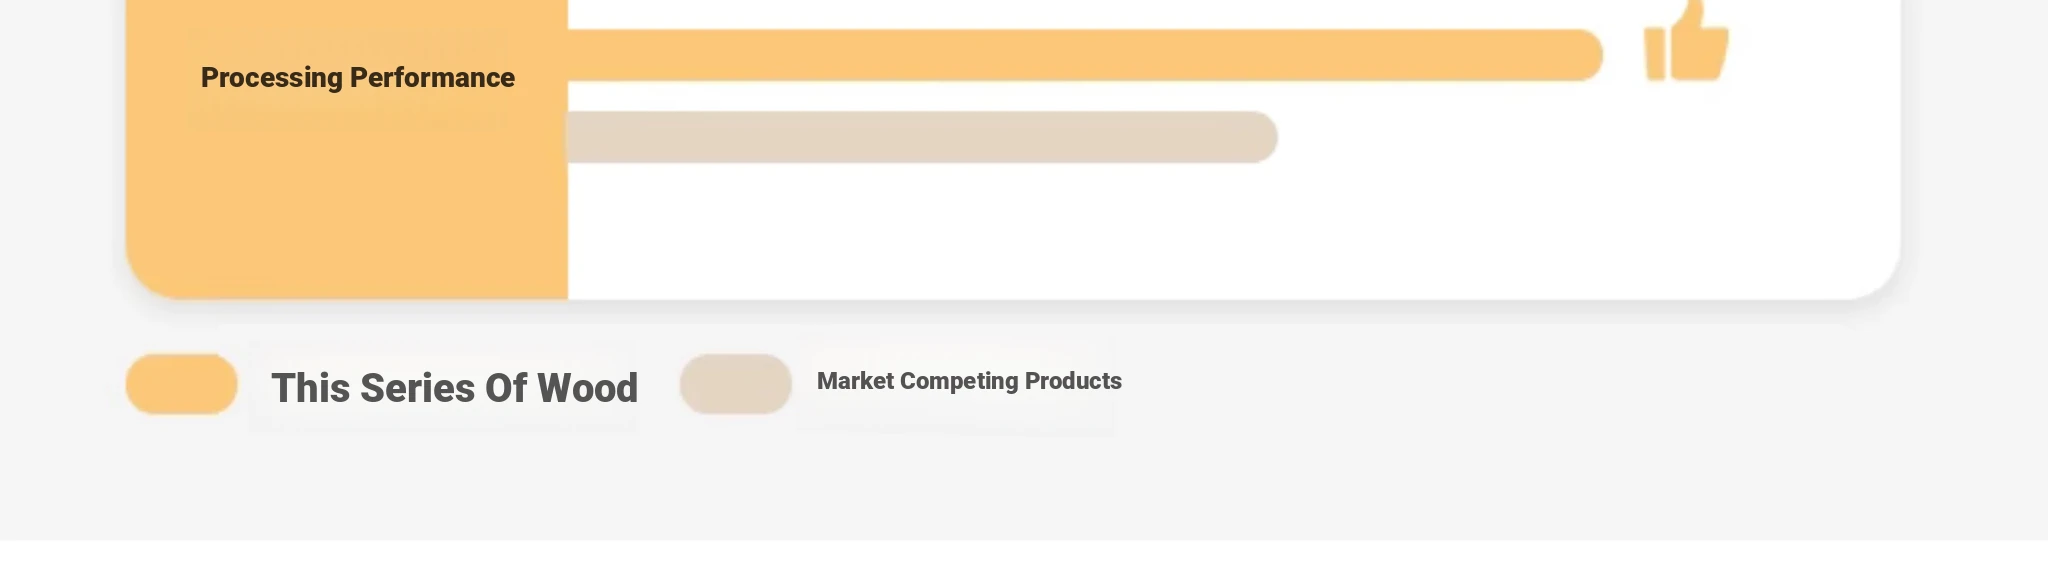Click the shorter beige comparison bar

[x=922, y=137]
